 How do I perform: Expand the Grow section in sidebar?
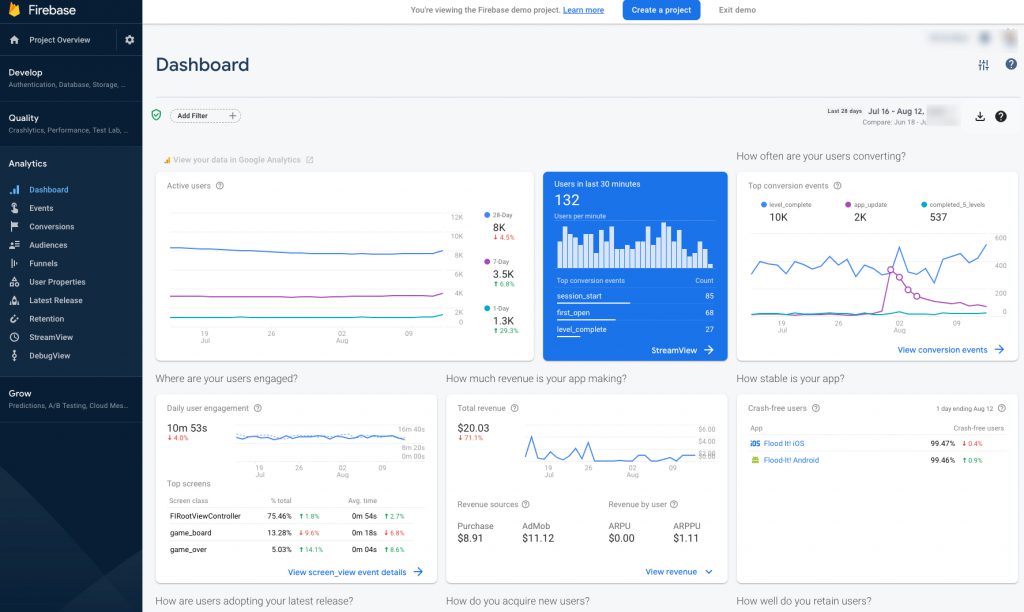coord(71,399)
